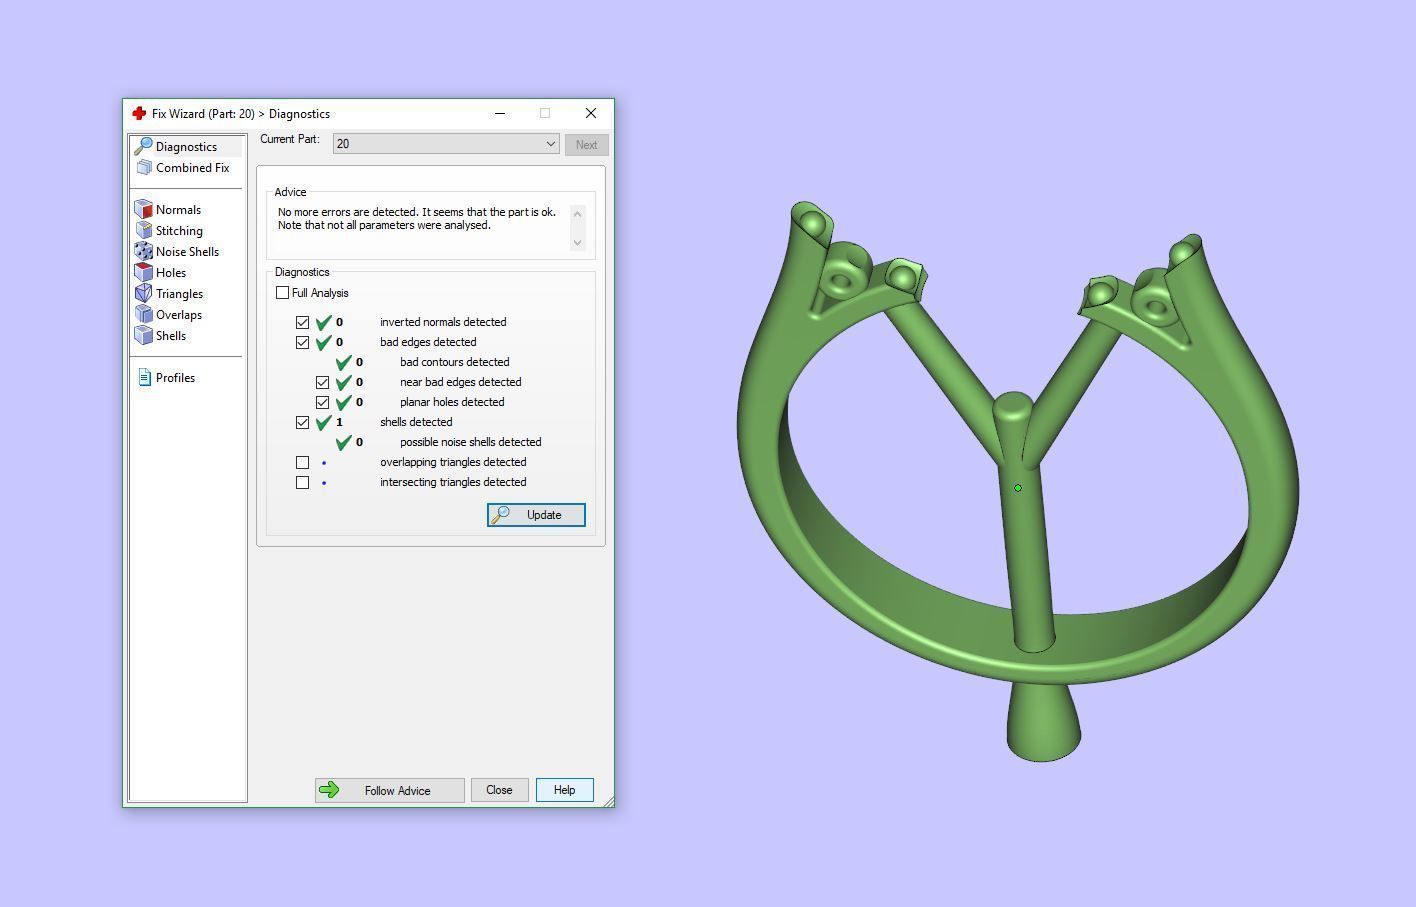Open the Noise Shells page label

click(x=187, y=252)
